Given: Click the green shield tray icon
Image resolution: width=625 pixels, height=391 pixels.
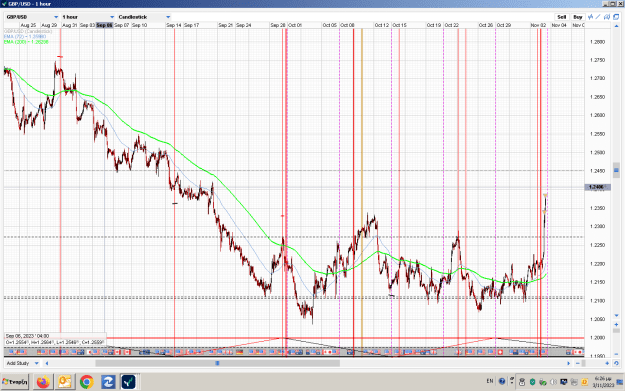Looking at the screenshot, I should tap(533, 382).
